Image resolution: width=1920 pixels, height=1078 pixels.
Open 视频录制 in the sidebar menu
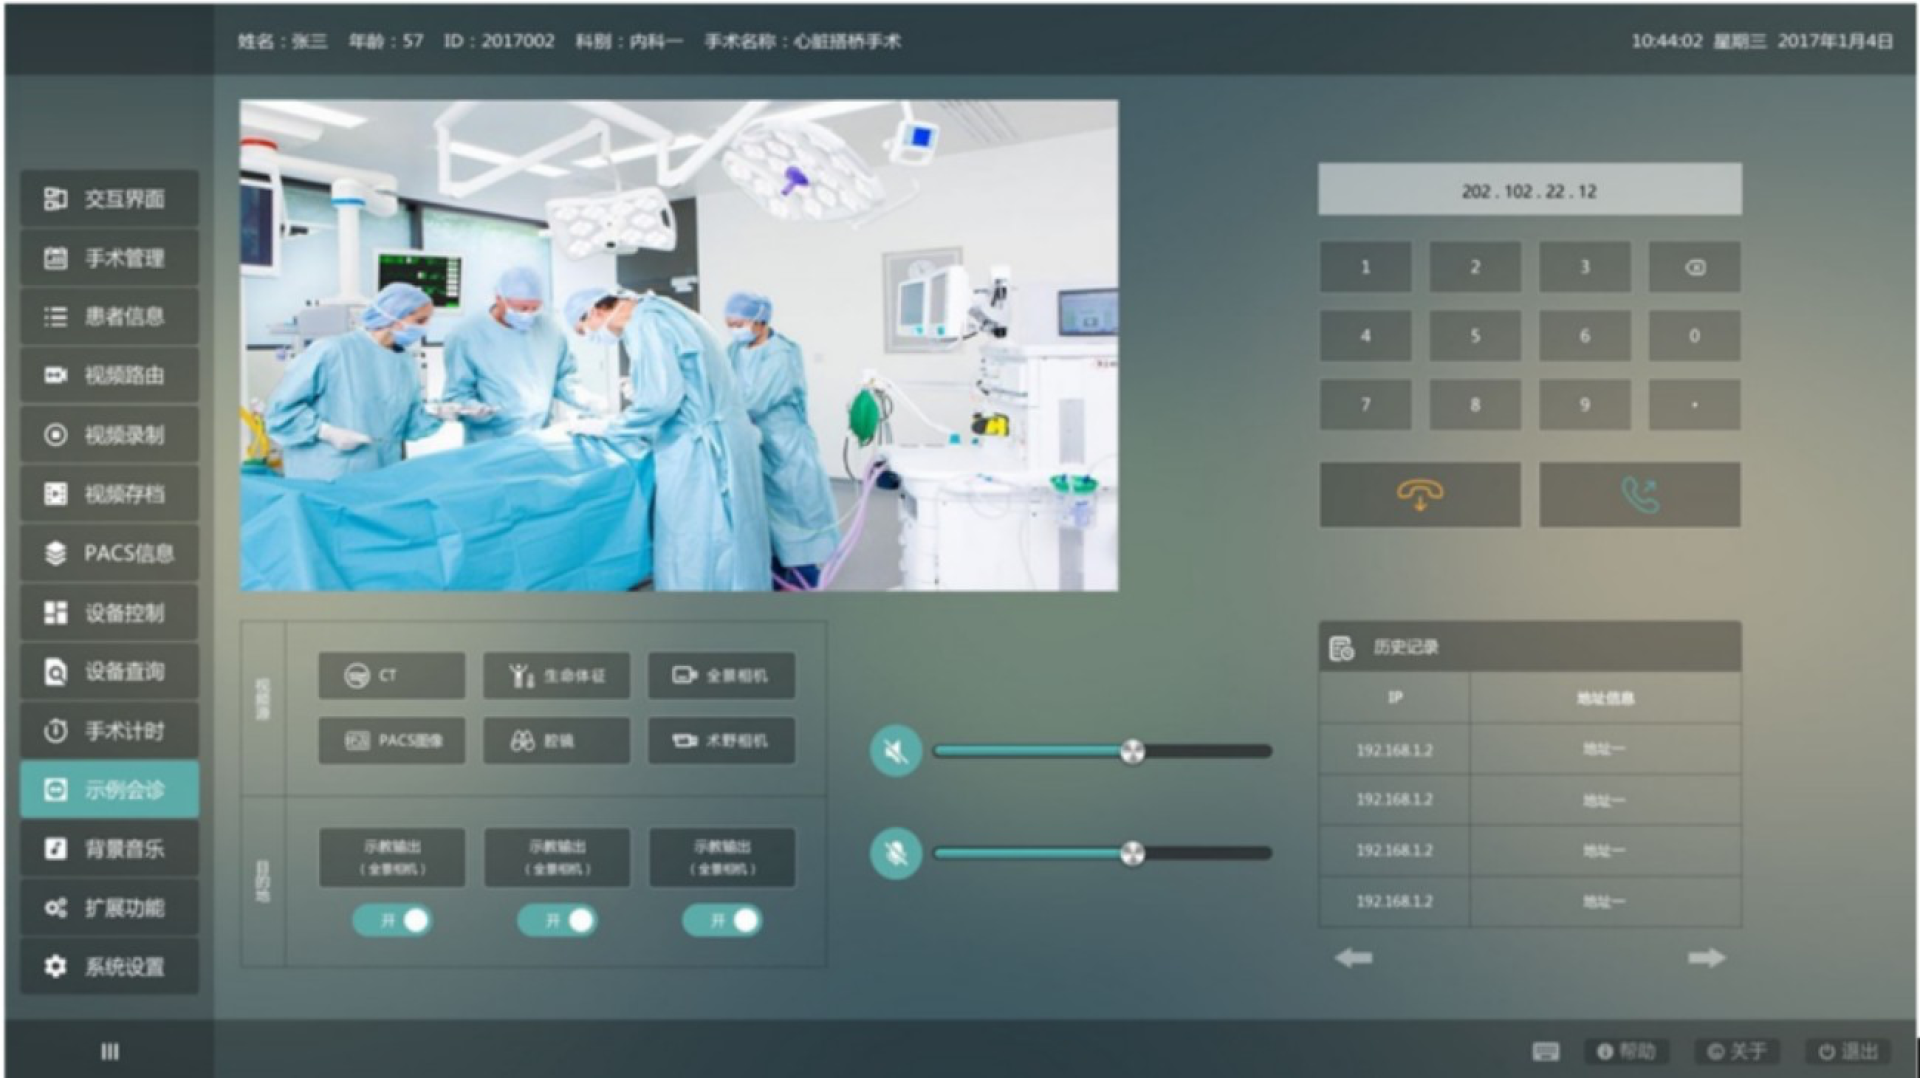click(109, 435)
